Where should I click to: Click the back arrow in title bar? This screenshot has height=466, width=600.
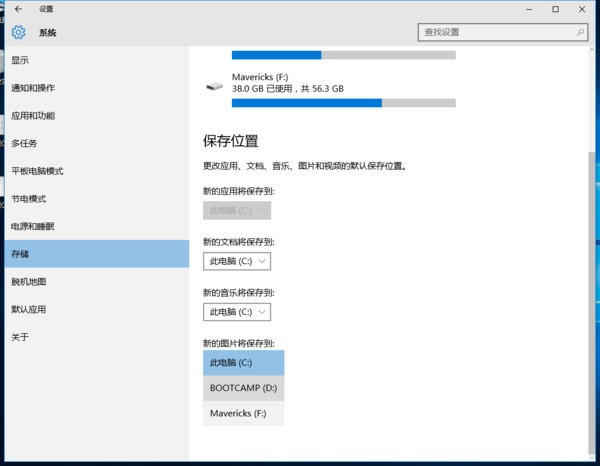click(18, 9)
